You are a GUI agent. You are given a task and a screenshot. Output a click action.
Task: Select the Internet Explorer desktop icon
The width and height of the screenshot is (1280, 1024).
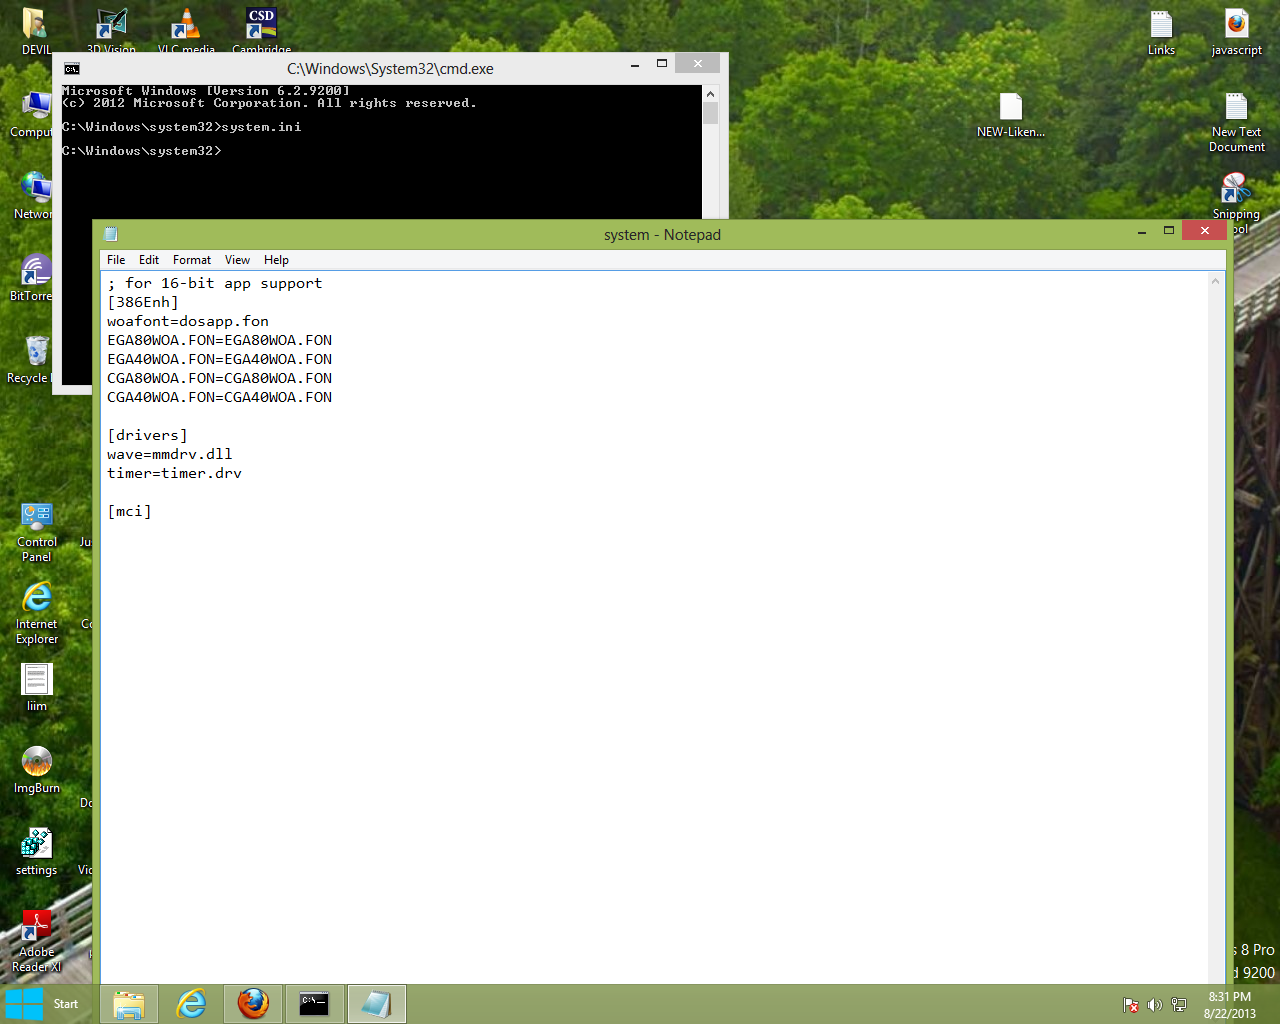(x=37, y=614)
